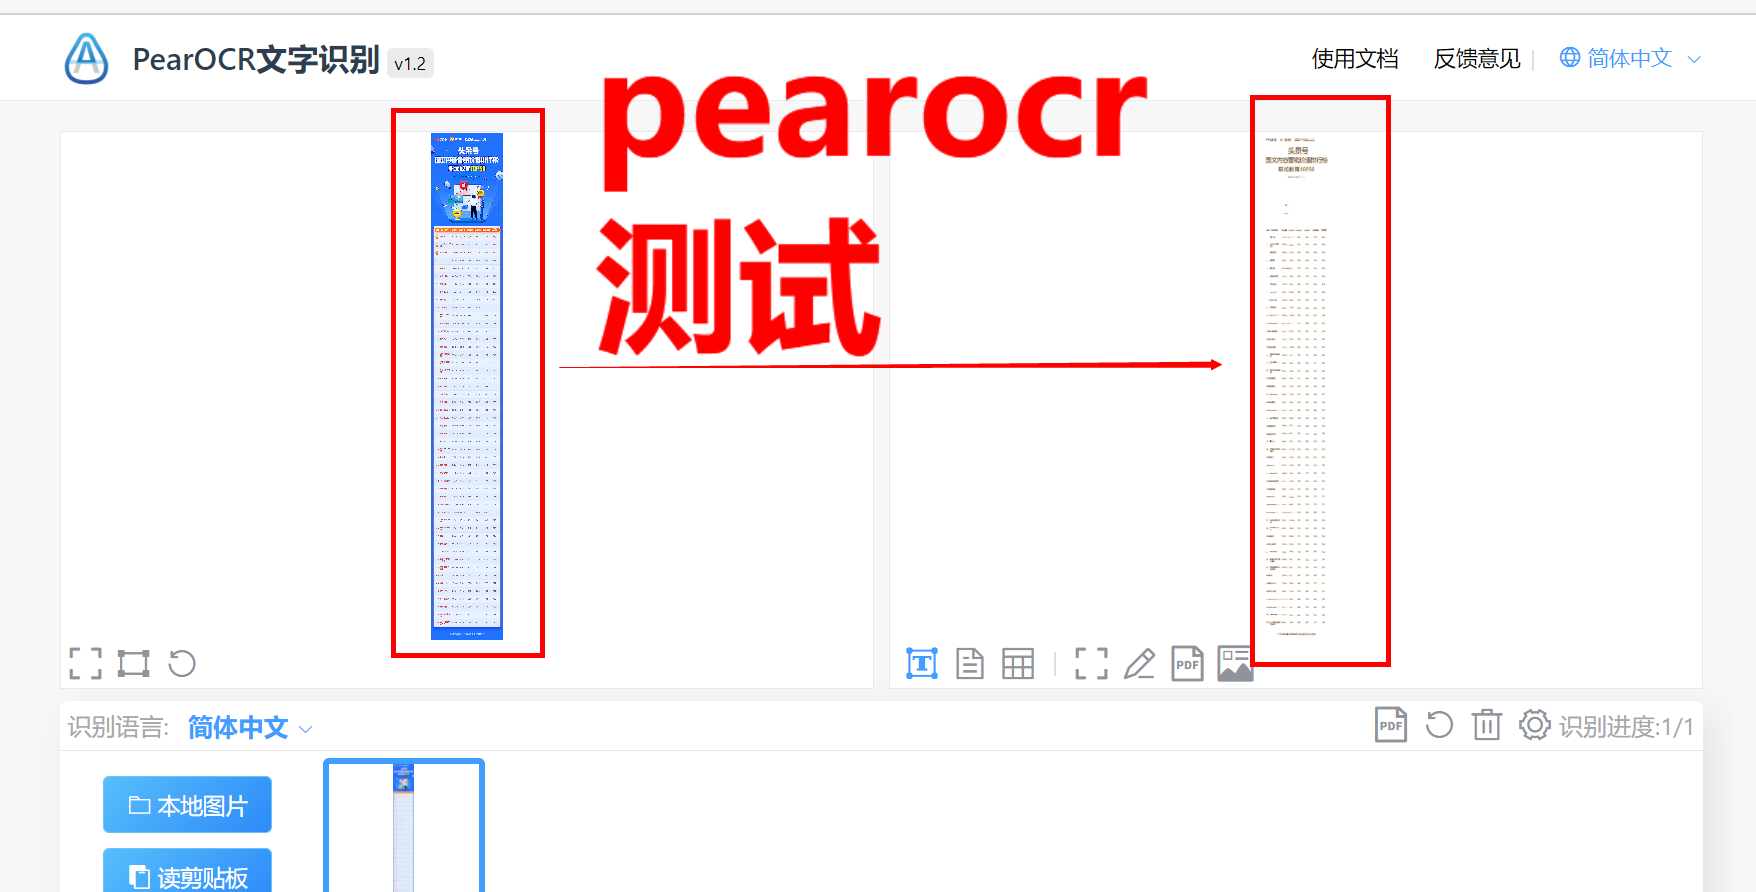This screenshot has width=1756, height=892.
Task: Switch to plain text document view
Action: click(970, 663)
